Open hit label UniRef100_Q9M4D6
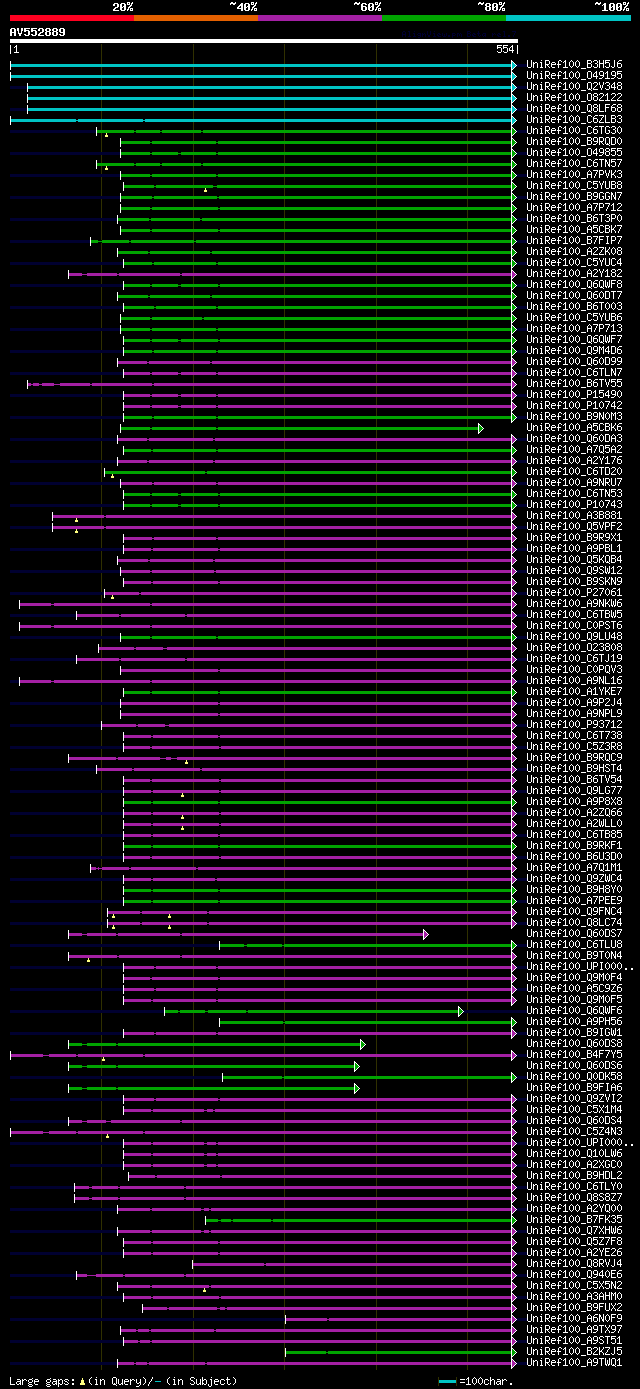 point(574,351)
